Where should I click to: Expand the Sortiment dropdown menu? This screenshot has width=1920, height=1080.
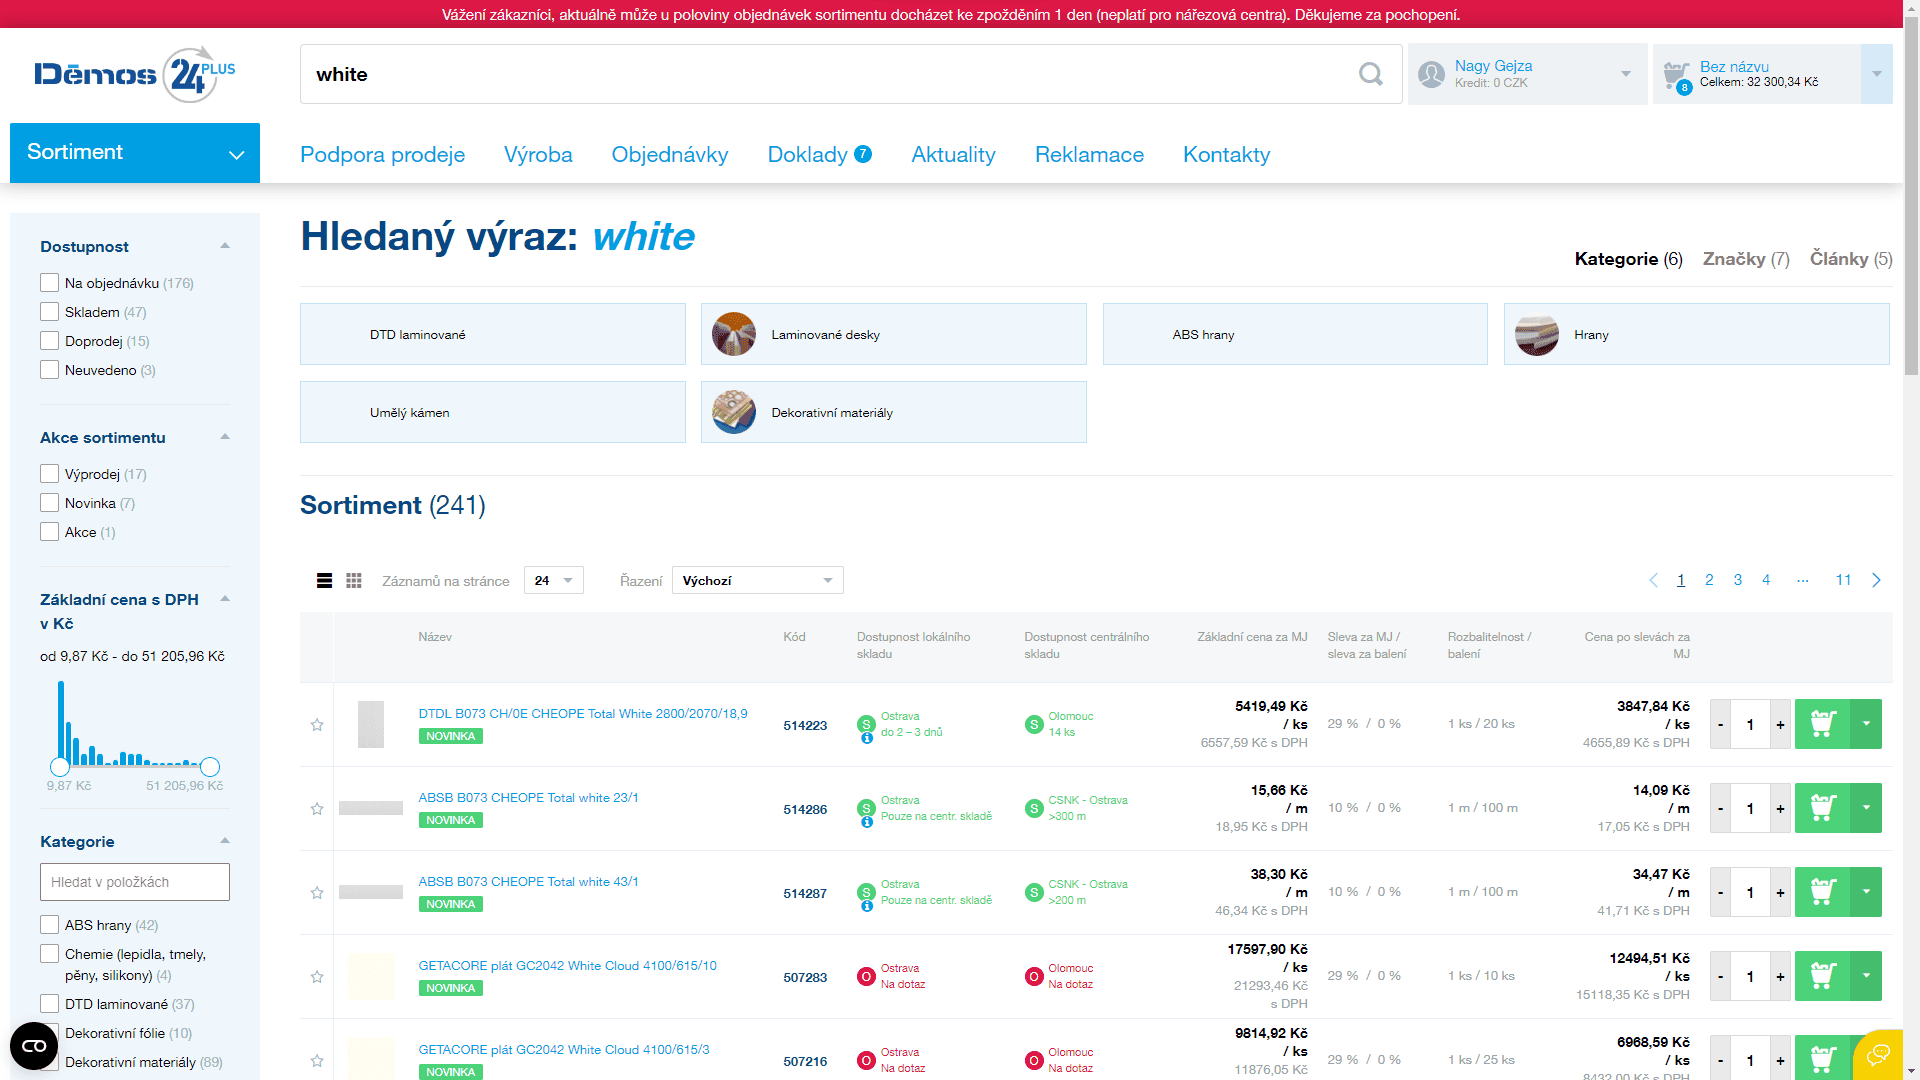(x=135, y=153)
